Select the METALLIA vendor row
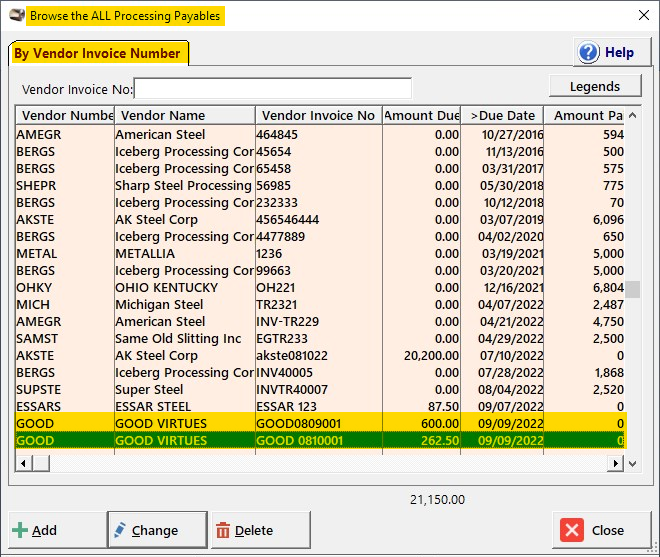 [x=320, y=254]
